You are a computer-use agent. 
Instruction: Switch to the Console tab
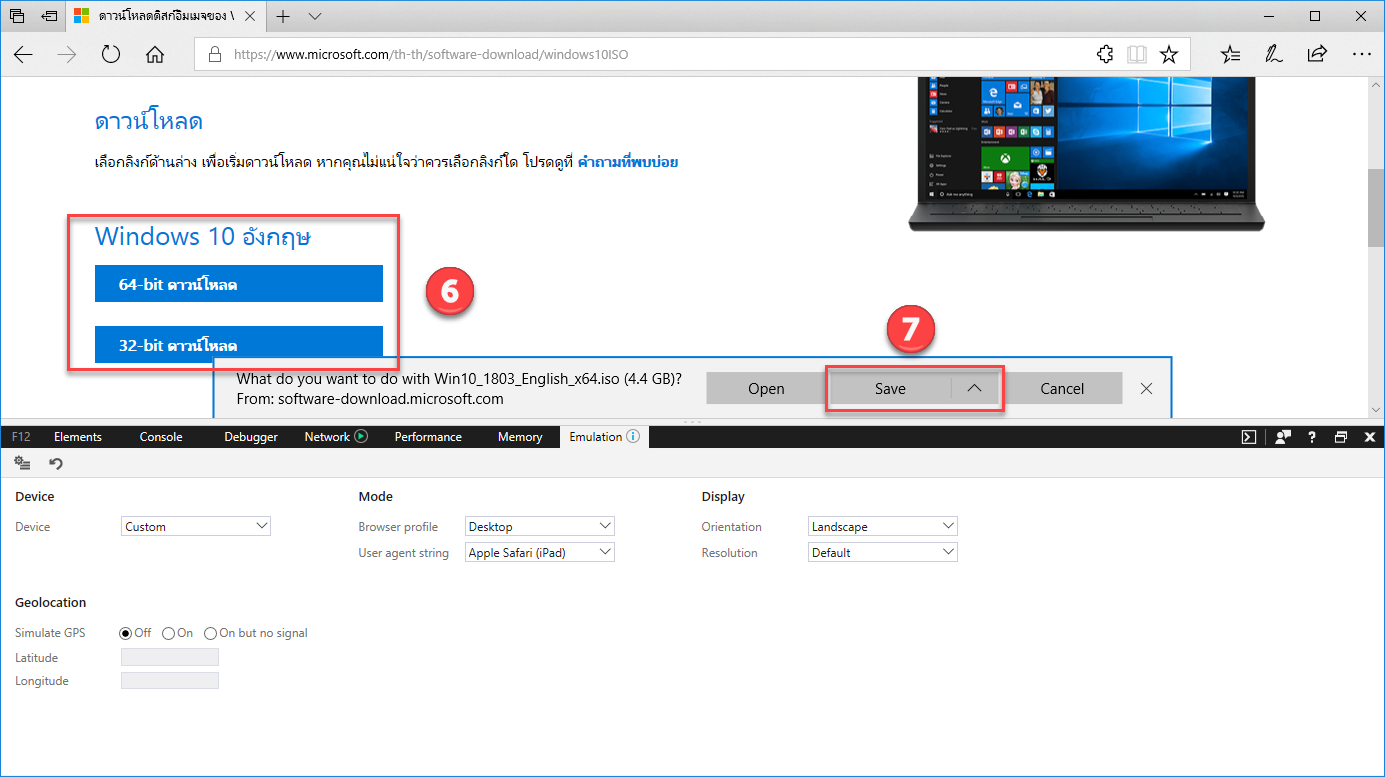click(x=161, y=437)
